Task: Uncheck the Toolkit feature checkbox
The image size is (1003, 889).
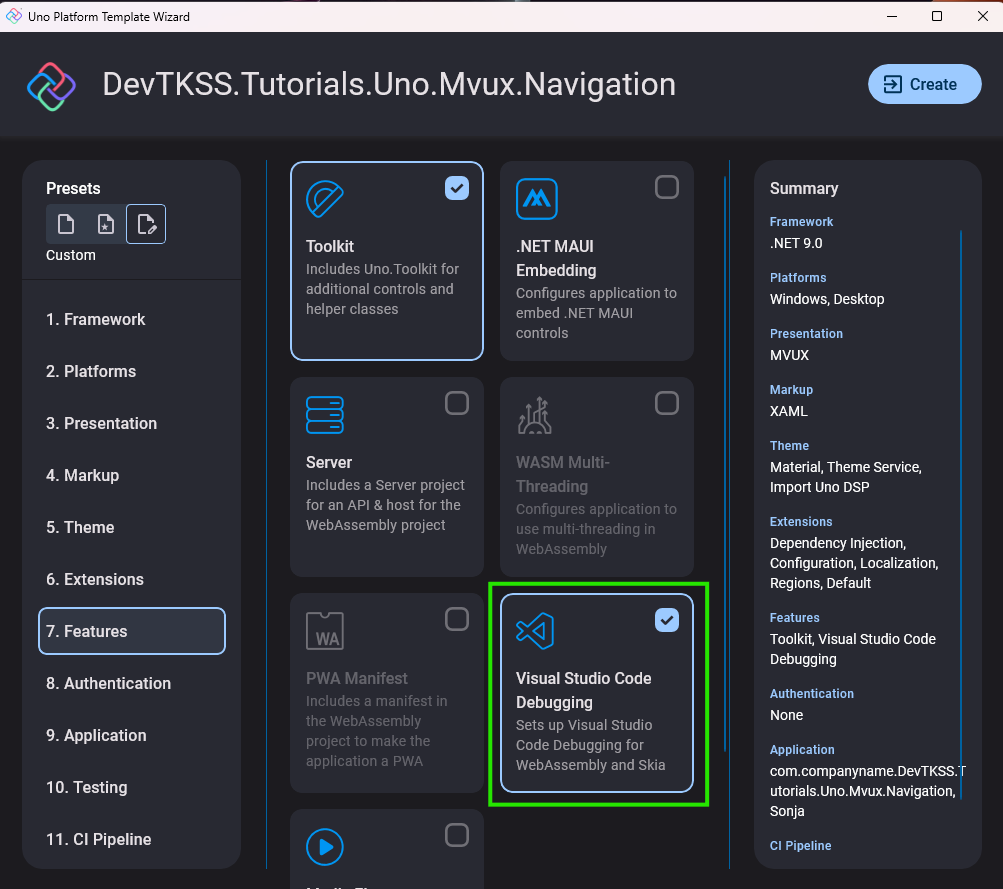Action: 457,187
